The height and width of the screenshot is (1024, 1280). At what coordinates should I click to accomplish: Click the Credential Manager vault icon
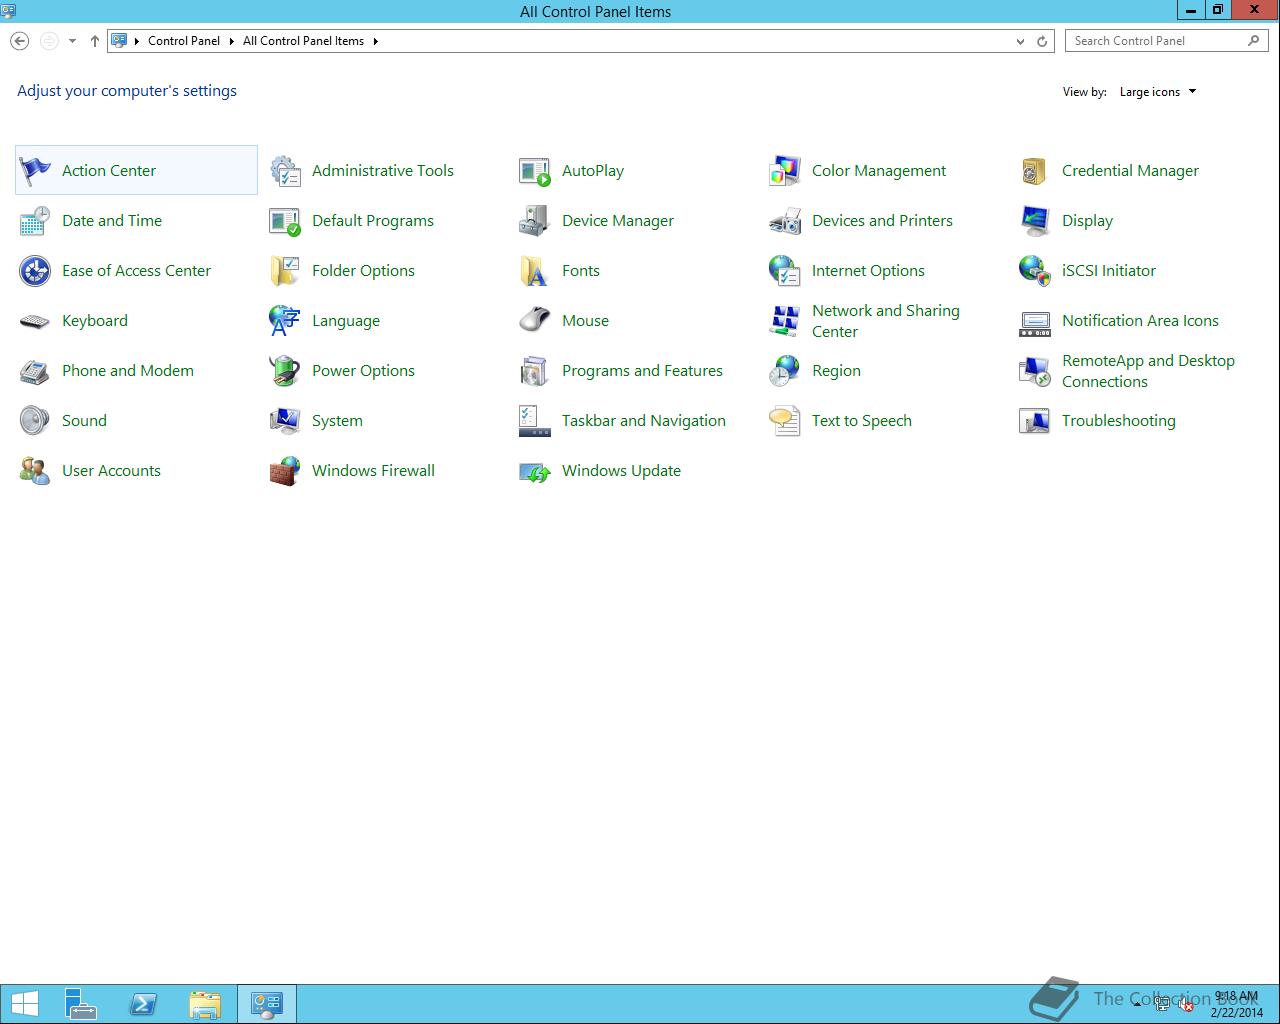coord(1035,171)
